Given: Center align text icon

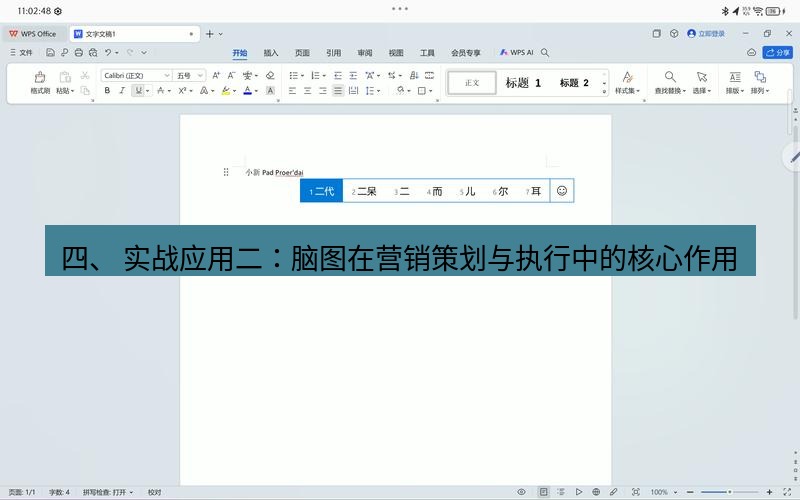Looking at the screenshot, I should pyautogui.click(x=308, y=91).
